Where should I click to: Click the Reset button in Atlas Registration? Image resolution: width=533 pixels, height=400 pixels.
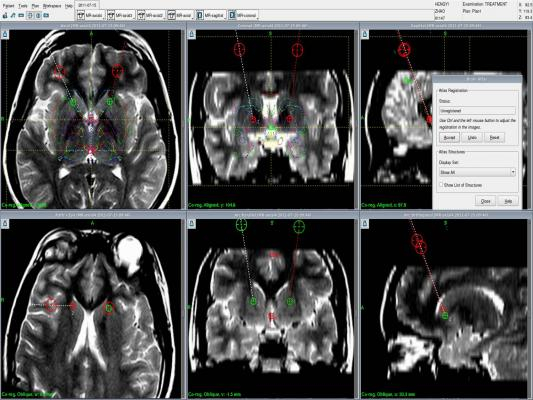pyautogui.click(x=494, y=138)
